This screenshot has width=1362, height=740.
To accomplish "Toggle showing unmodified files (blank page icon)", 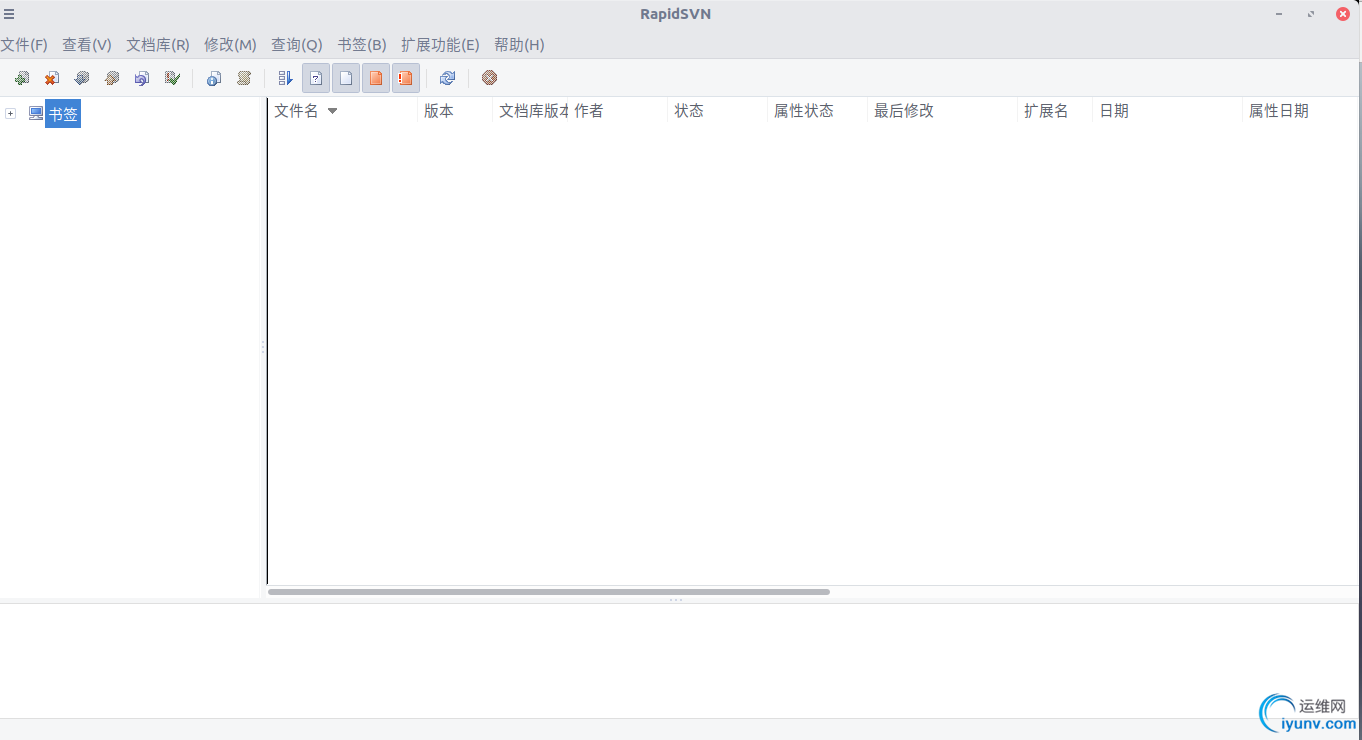I will 346,78.
